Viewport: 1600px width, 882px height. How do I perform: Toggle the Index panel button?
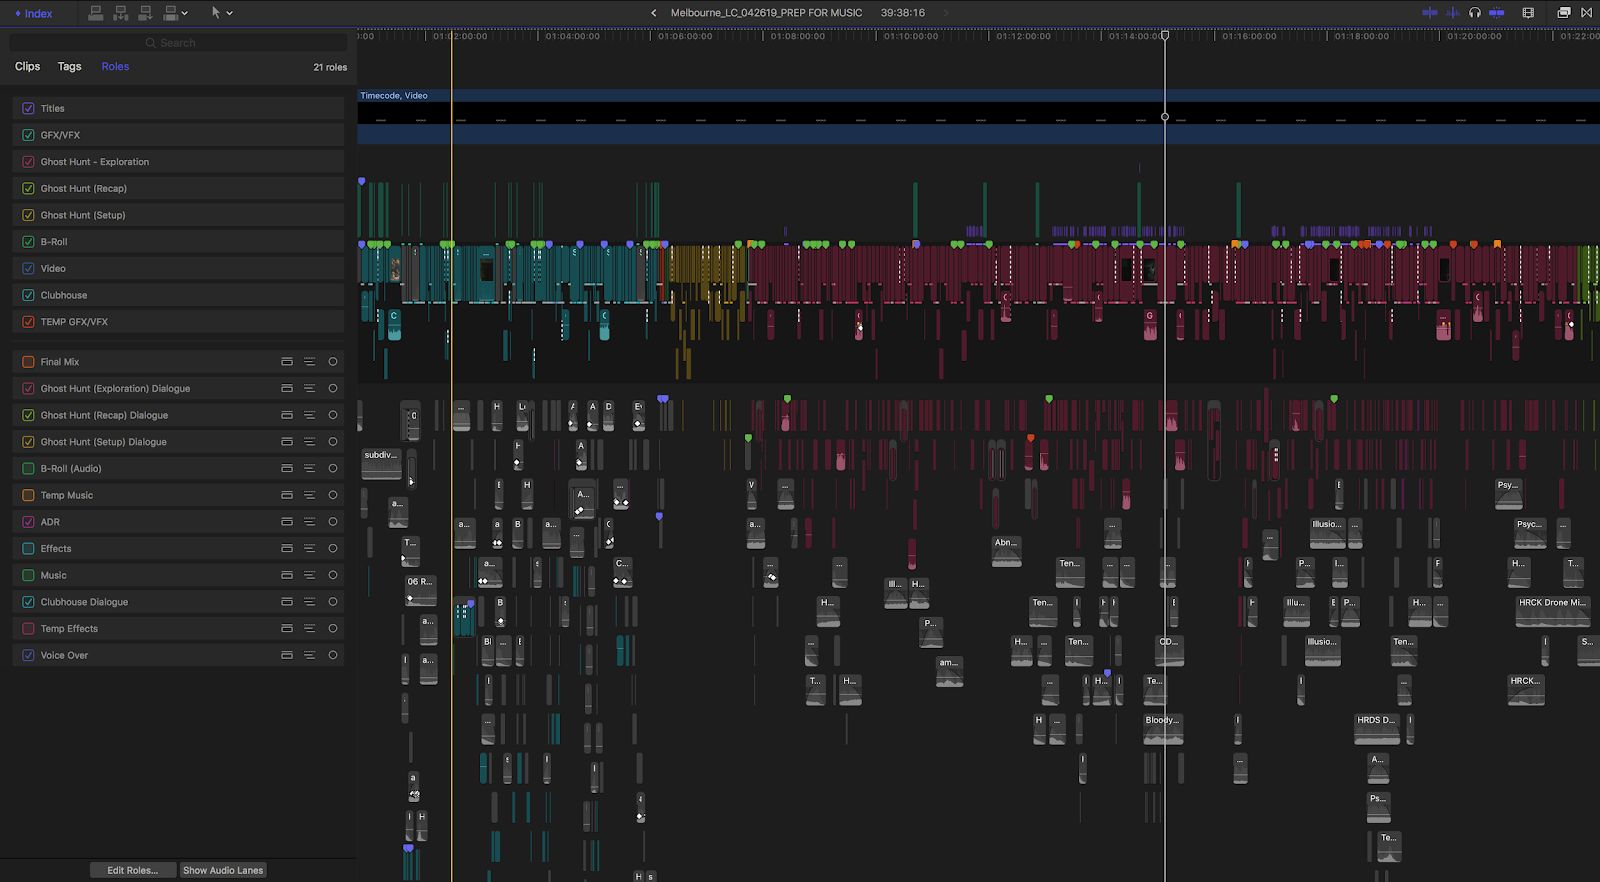[34, 13]
